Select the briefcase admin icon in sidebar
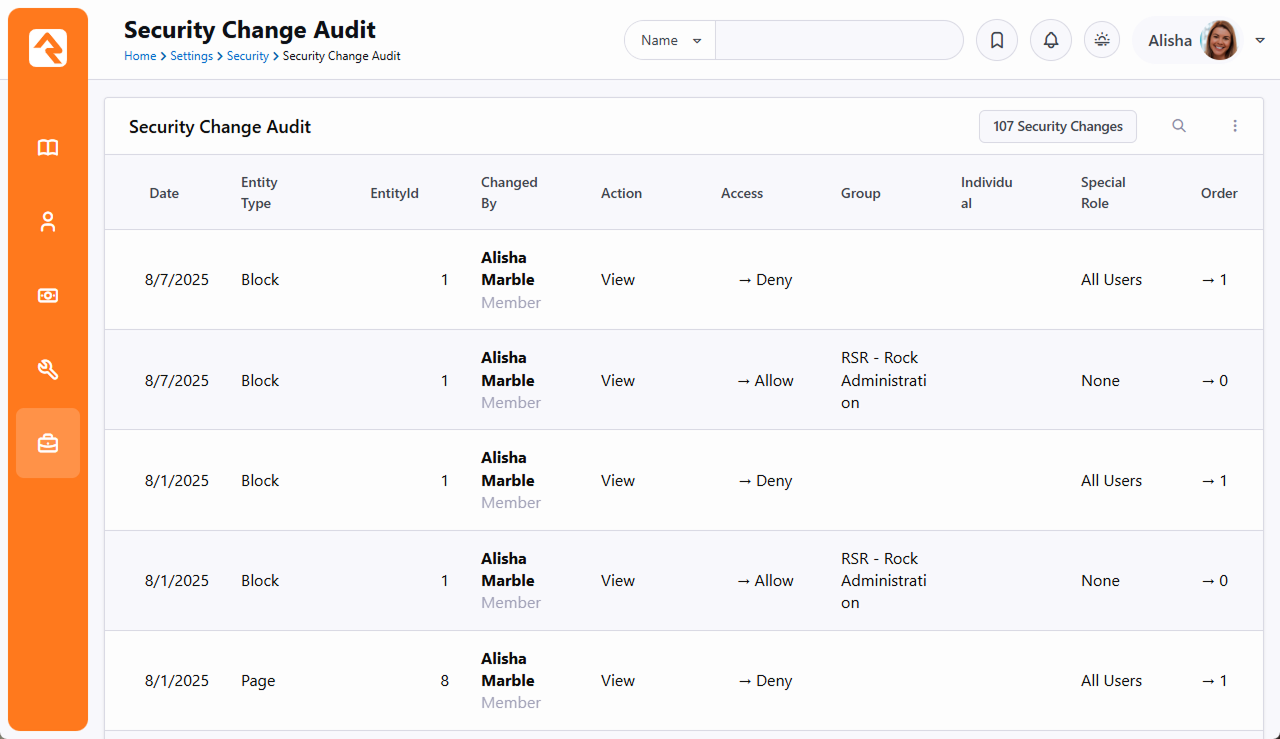Image resolution: width=1280 pixels, height=739 pixels. pos(48,443)
